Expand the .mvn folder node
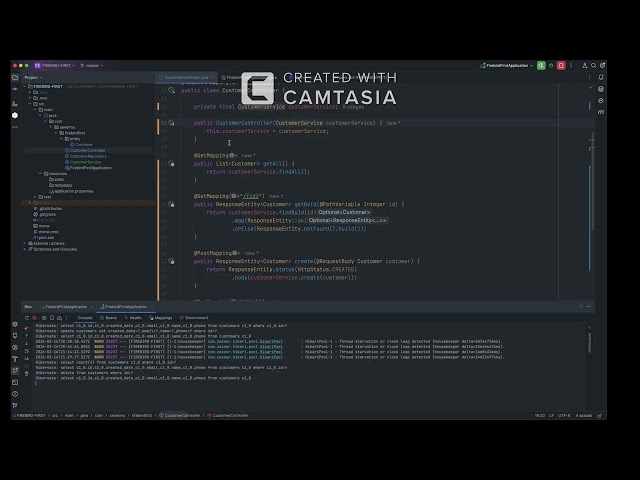 (x=30, y=98)
